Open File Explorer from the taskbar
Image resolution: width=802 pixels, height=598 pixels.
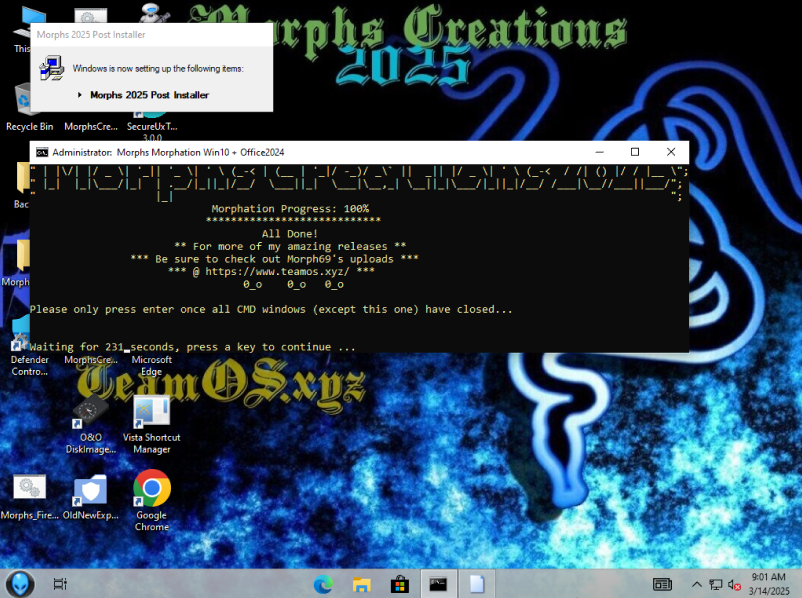[x=362, y=584]
